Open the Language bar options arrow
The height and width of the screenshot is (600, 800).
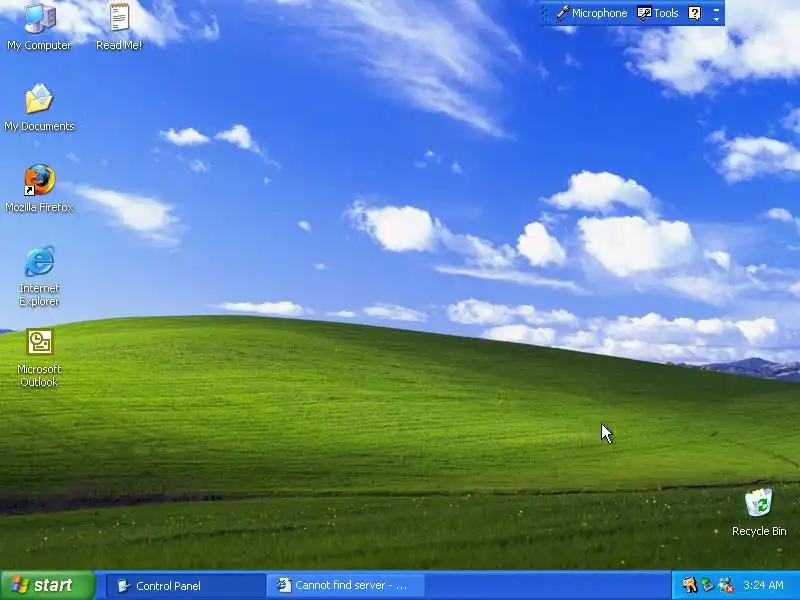pos(716,19)
